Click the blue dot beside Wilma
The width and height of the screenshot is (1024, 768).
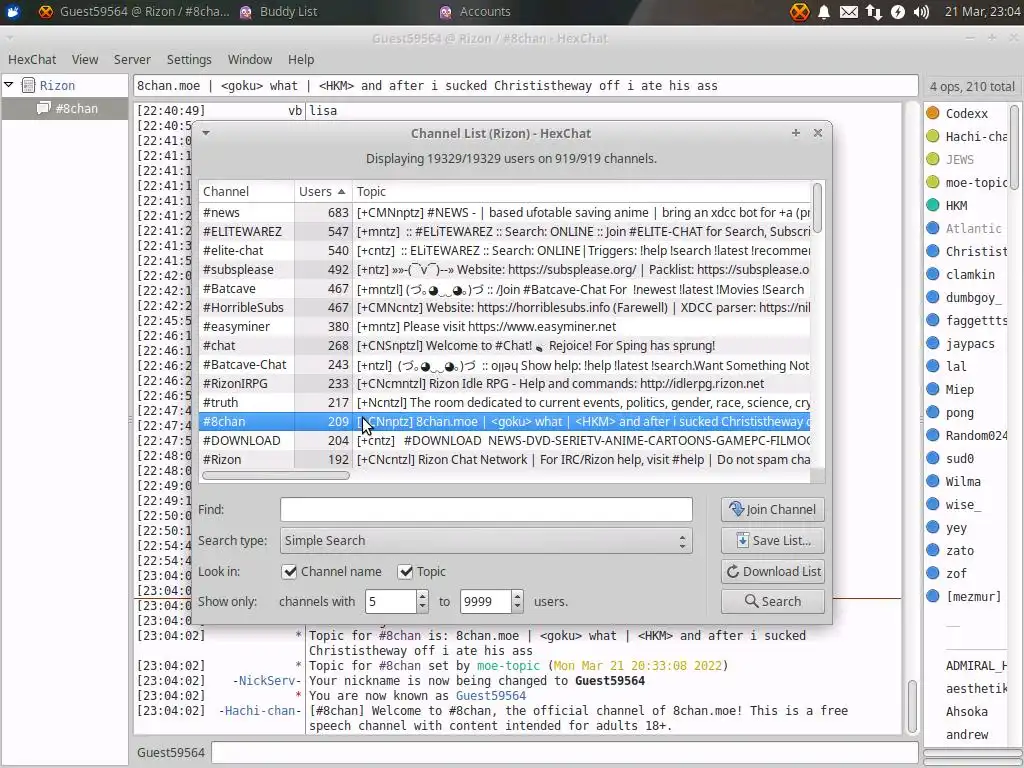pos(933,481)
